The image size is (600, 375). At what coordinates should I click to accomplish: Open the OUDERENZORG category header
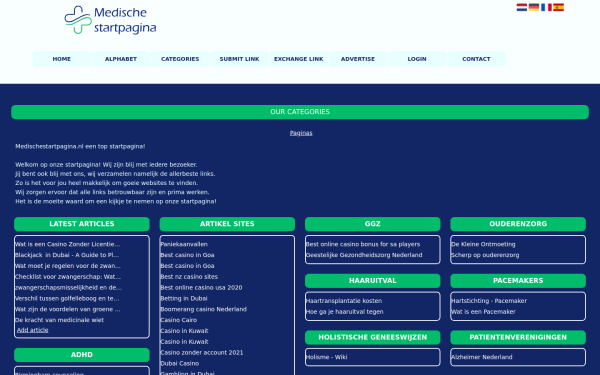tap(518, 224)
